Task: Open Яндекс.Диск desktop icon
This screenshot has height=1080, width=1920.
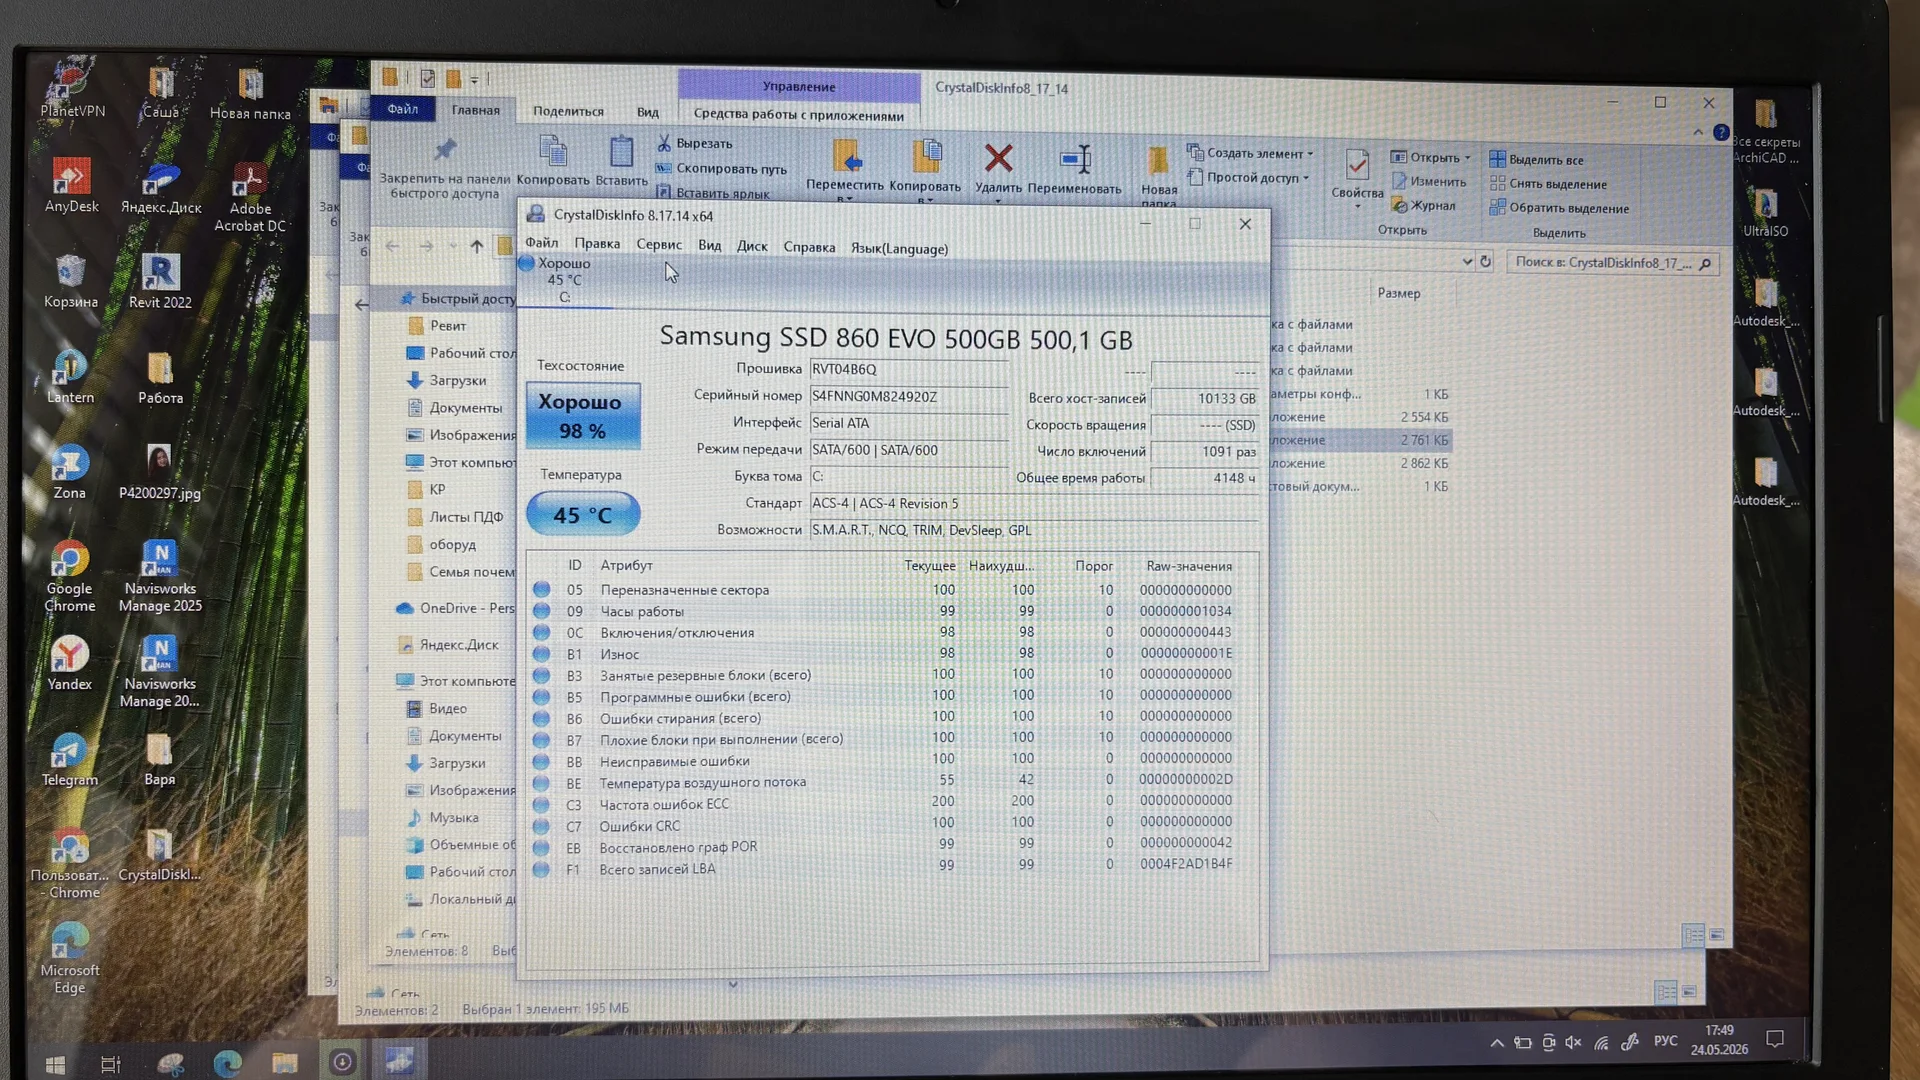Action: point(161,187)
